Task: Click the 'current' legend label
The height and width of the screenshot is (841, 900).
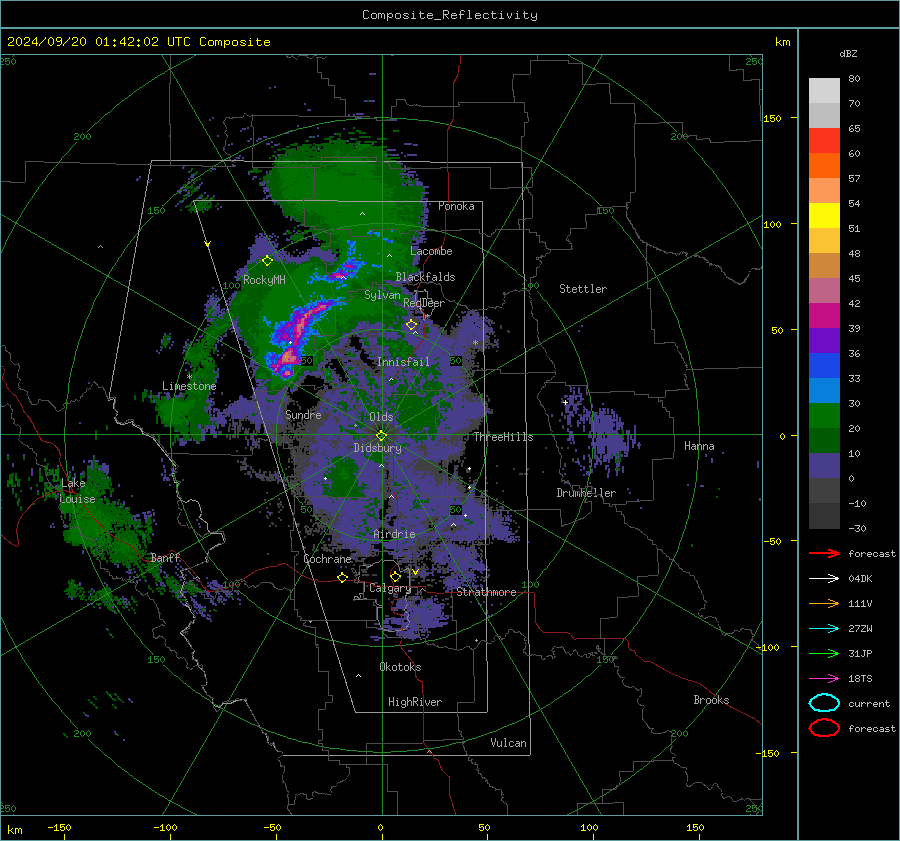Action: [869, 703]
